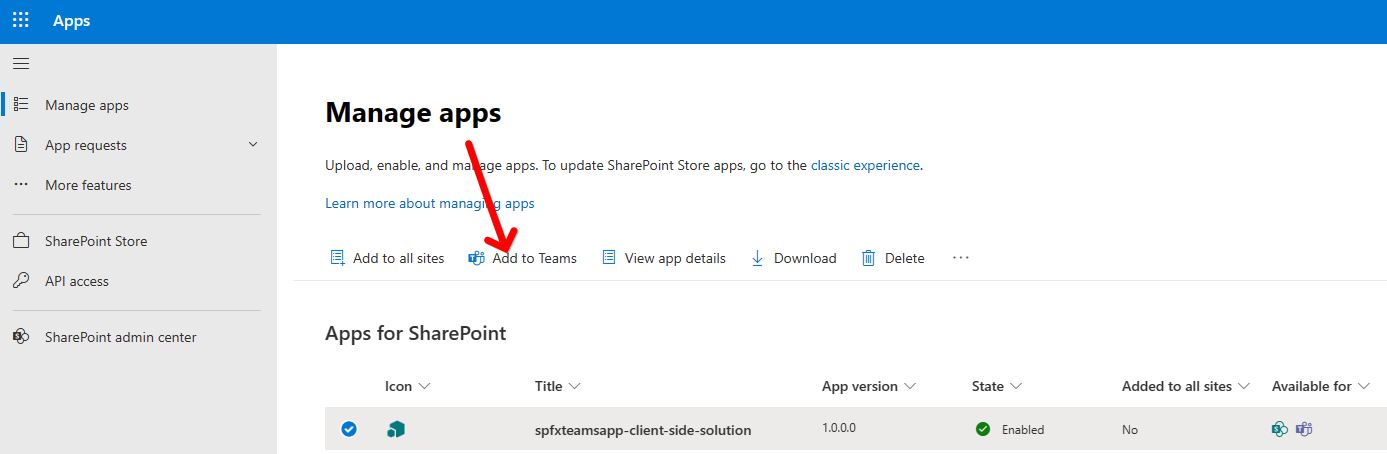This screenshot has width=1387, height=454.
Task: Expand the App requests chevron
Action: 253,145
